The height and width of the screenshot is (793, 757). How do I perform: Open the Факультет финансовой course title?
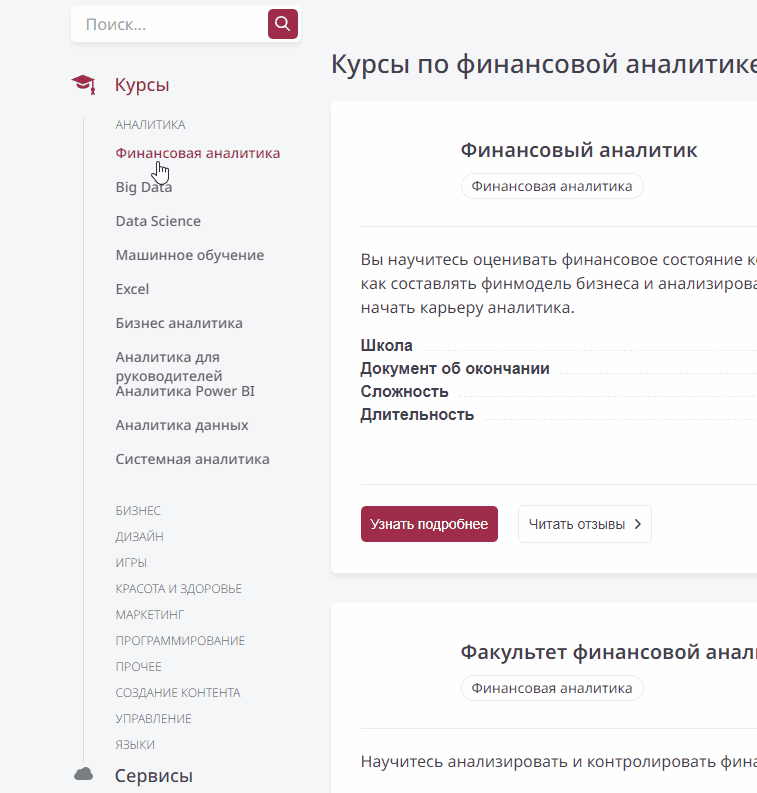[x=608, y=652]
